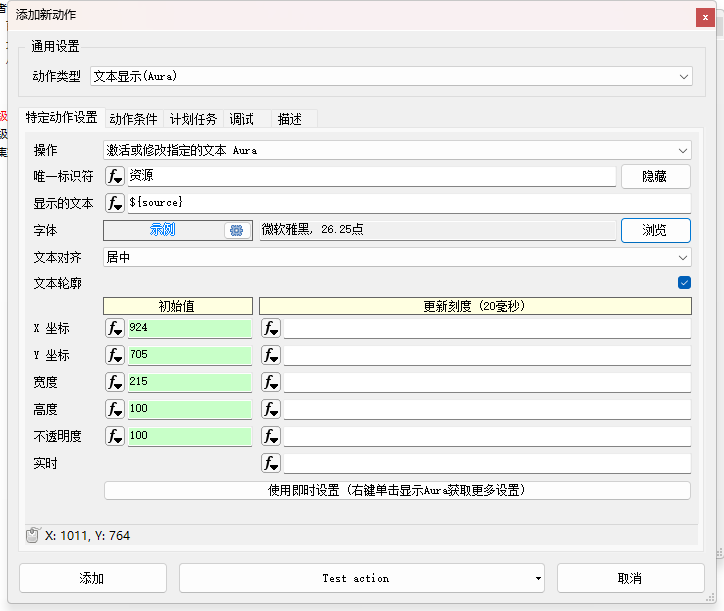The image size is (724, 611).
Task: Click expression icon for 高度 update field
Action: tap(271, 410)
